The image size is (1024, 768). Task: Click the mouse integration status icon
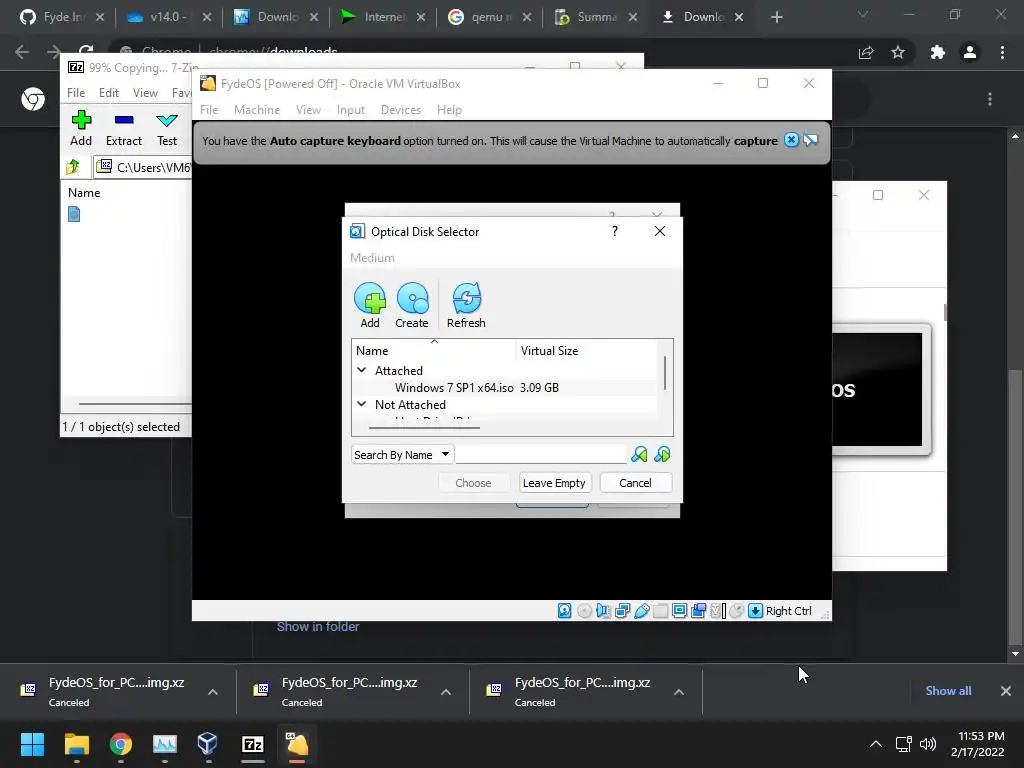(737, 611)
